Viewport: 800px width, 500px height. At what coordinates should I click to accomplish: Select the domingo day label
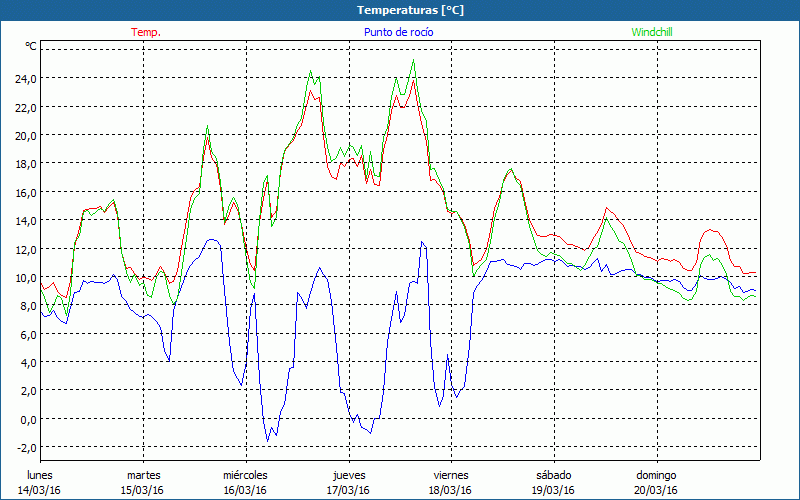(x=656, y=475)
